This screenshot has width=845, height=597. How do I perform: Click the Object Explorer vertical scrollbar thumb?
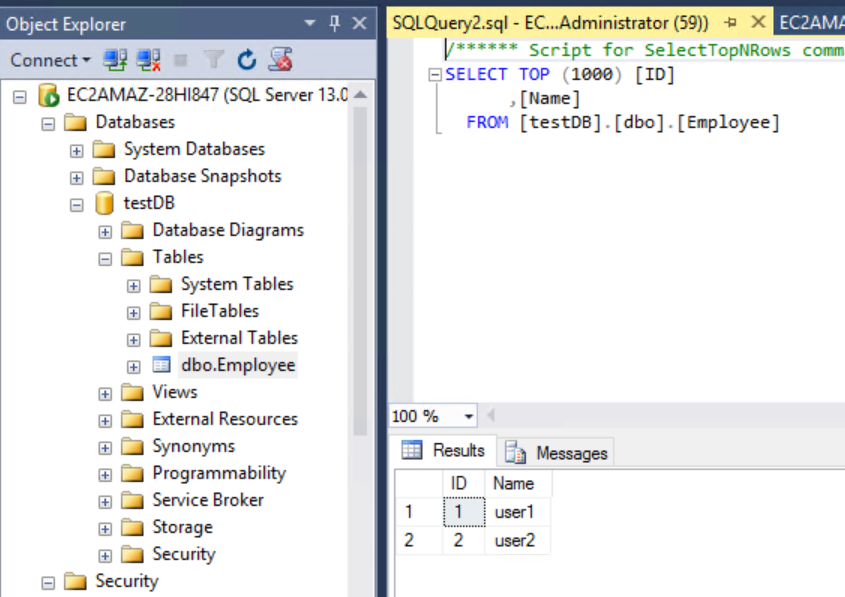[361, 271]
